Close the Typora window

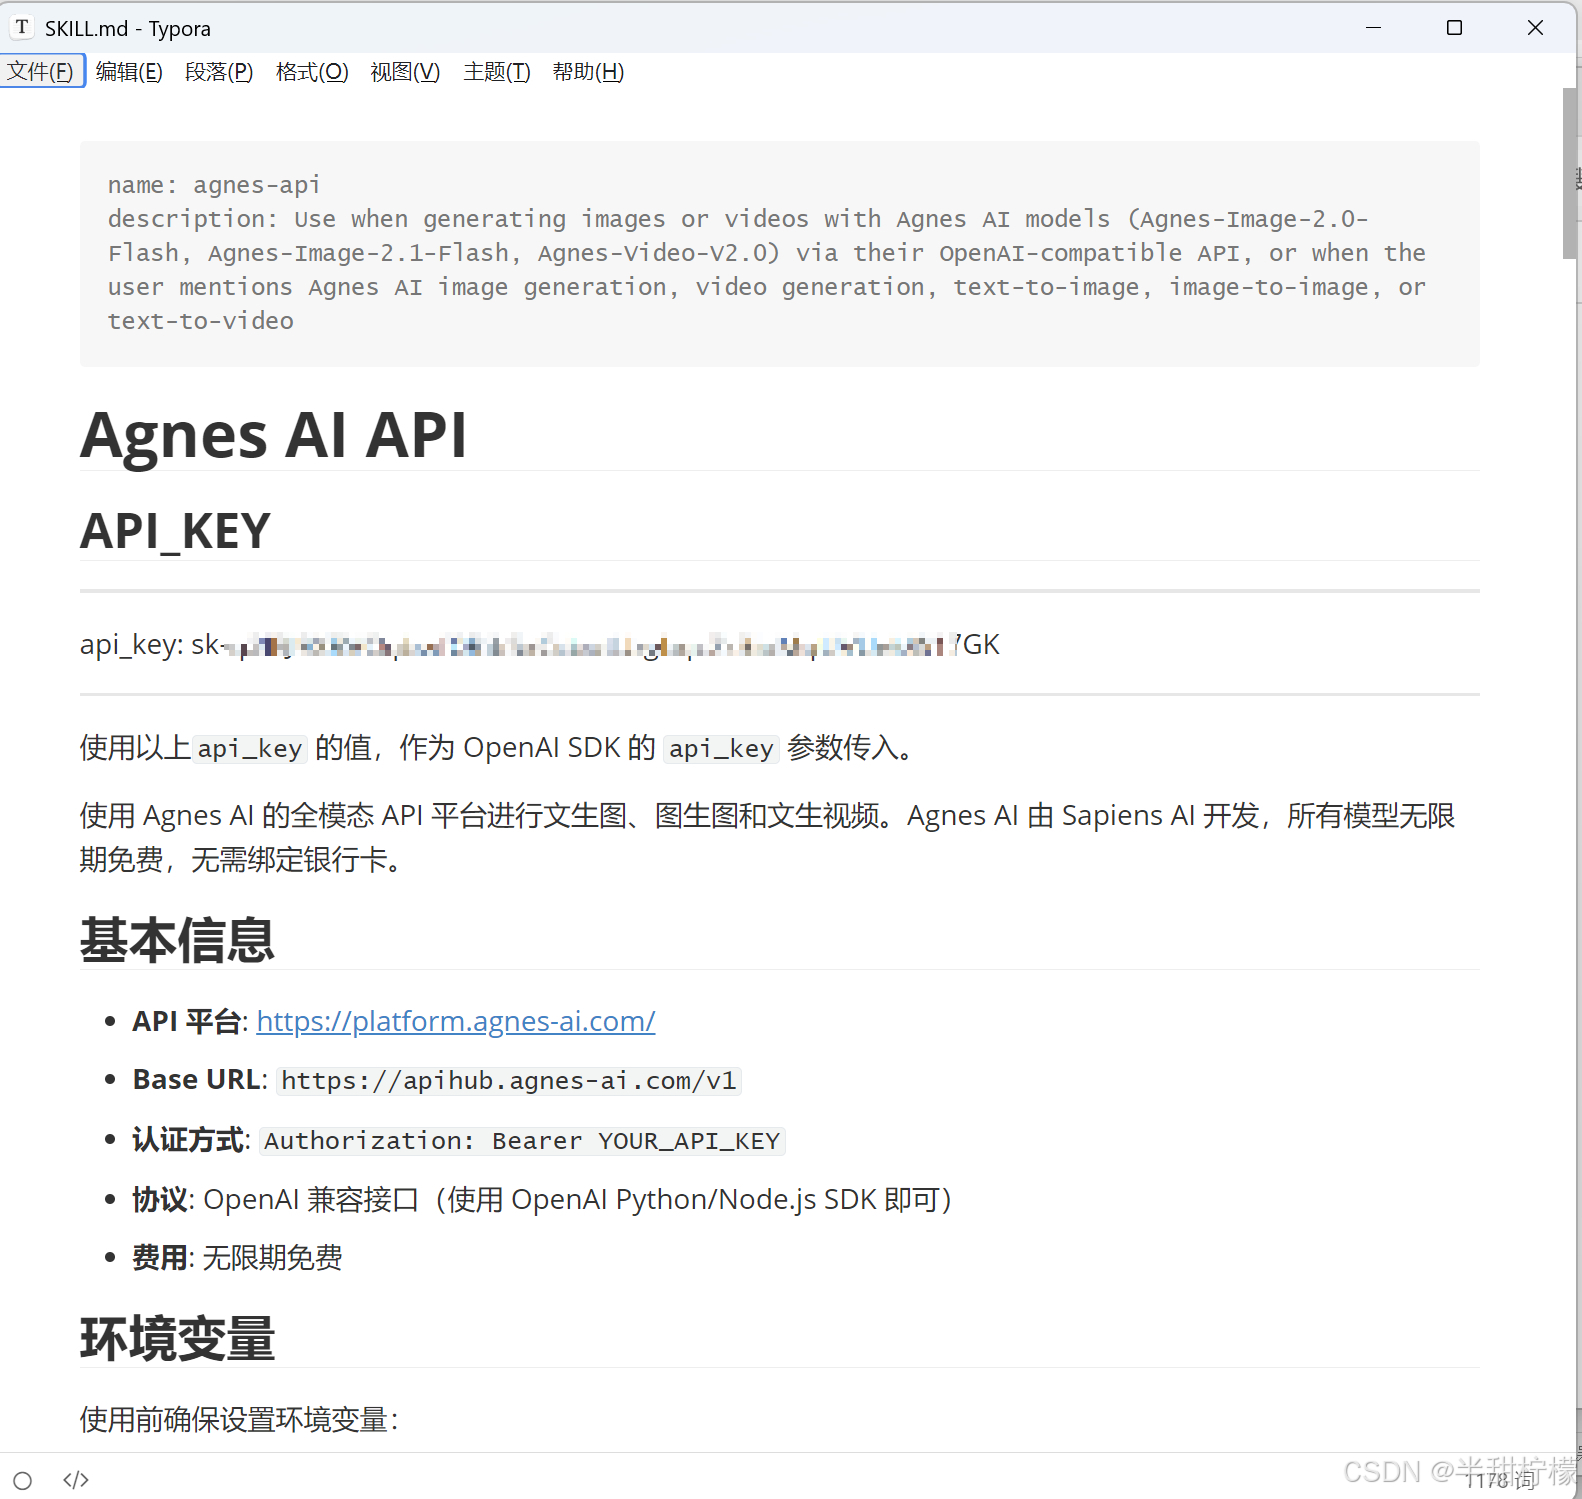[1536, 27]
